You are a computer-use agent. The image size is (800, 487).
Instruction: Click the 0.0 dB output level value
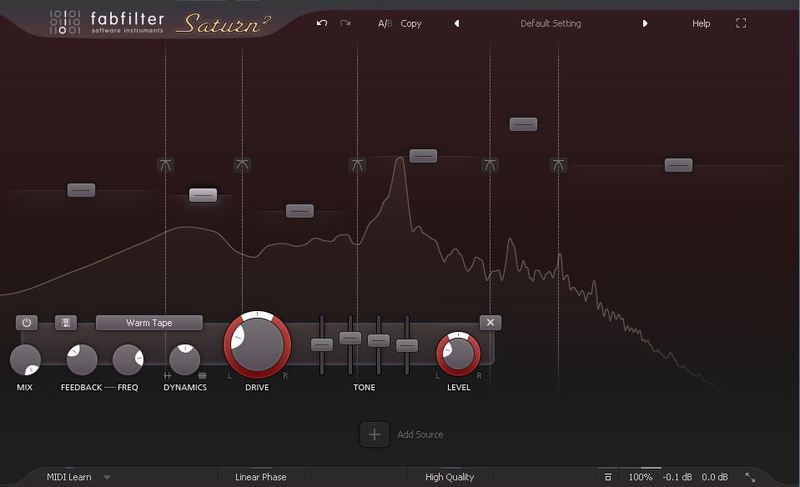[x=714, y=477]
